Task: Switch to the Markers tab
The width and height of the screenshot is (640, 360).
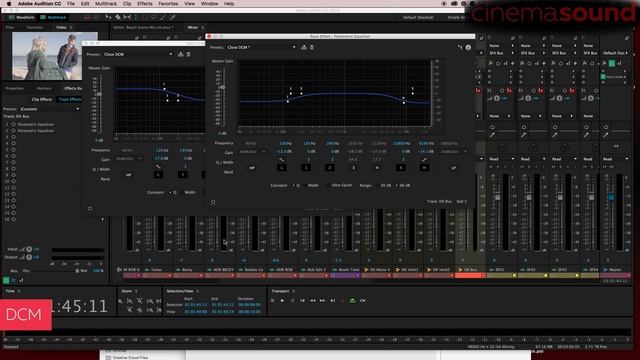Action: click(x=44, y=88)
